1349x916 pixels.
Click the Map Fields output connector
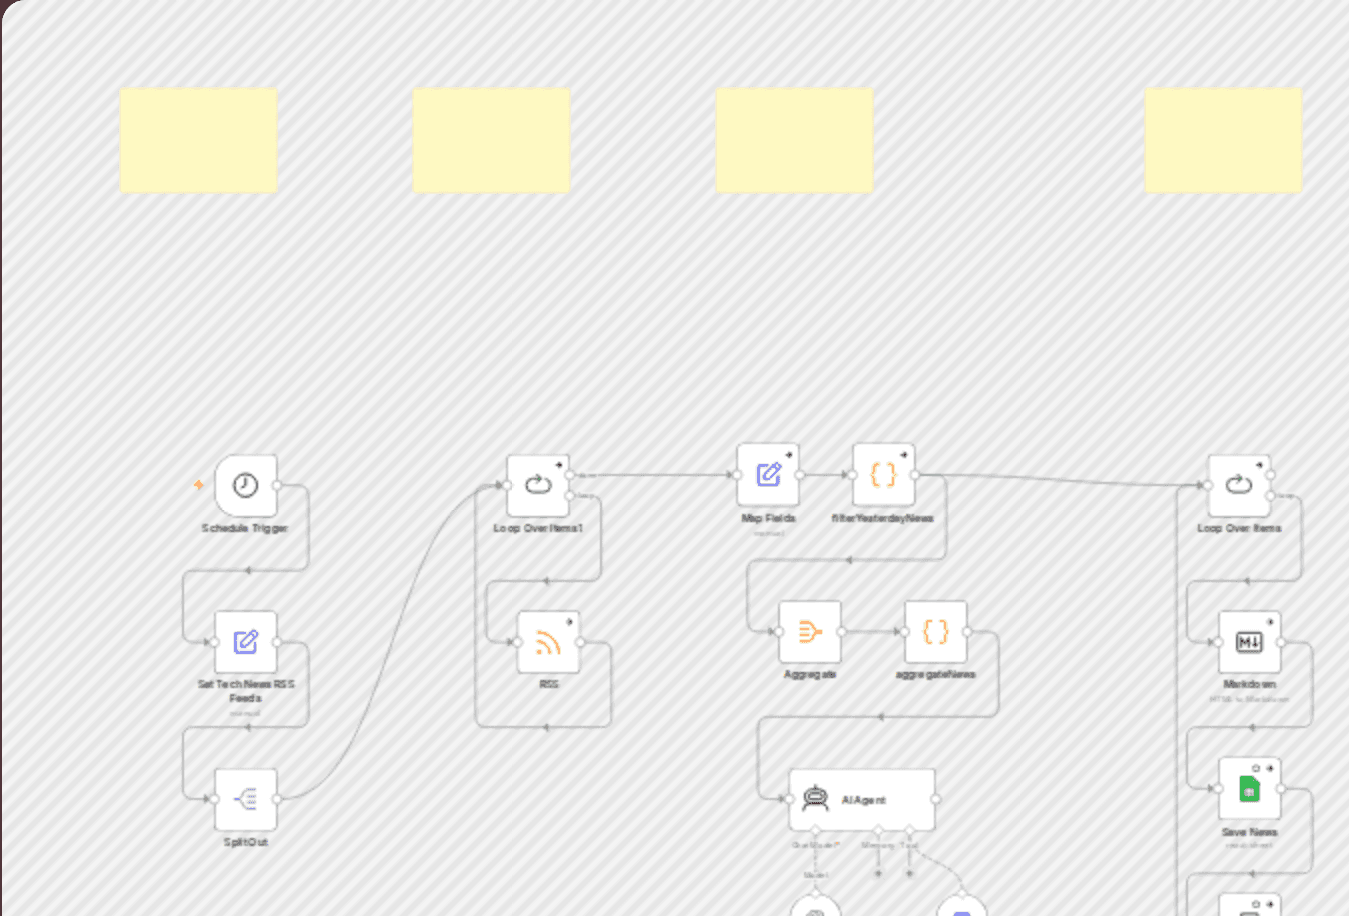coord(800,475)
